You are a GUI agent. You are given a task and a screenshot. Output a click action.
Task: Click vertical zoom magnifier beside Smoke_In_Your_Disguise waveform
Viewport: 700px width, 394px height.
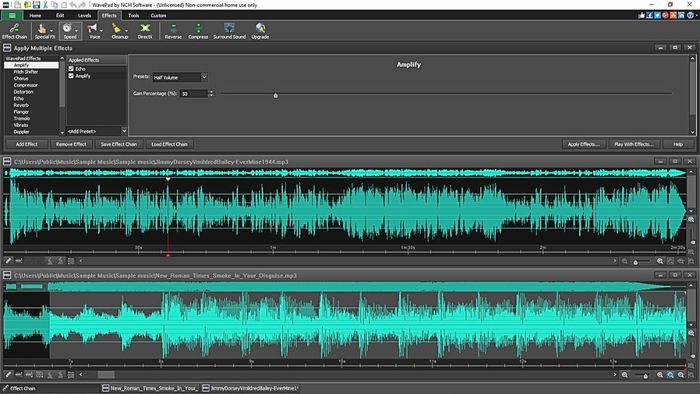[x=692, y=333]
